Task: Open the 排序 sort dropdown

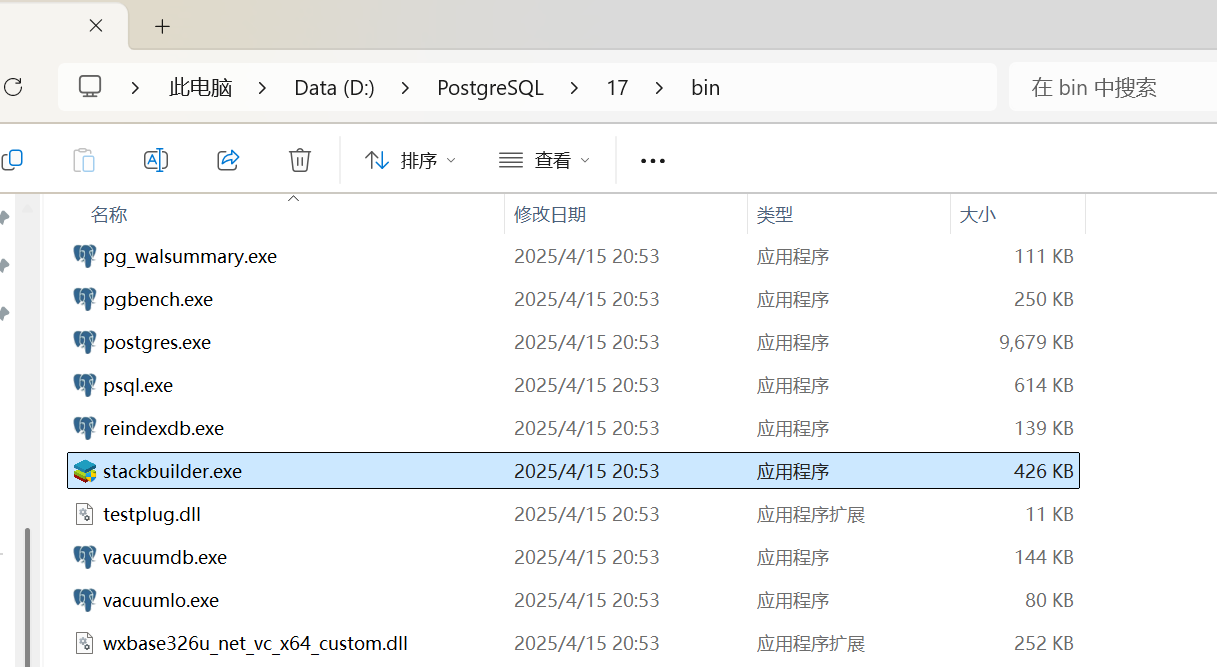Action: 410,160
